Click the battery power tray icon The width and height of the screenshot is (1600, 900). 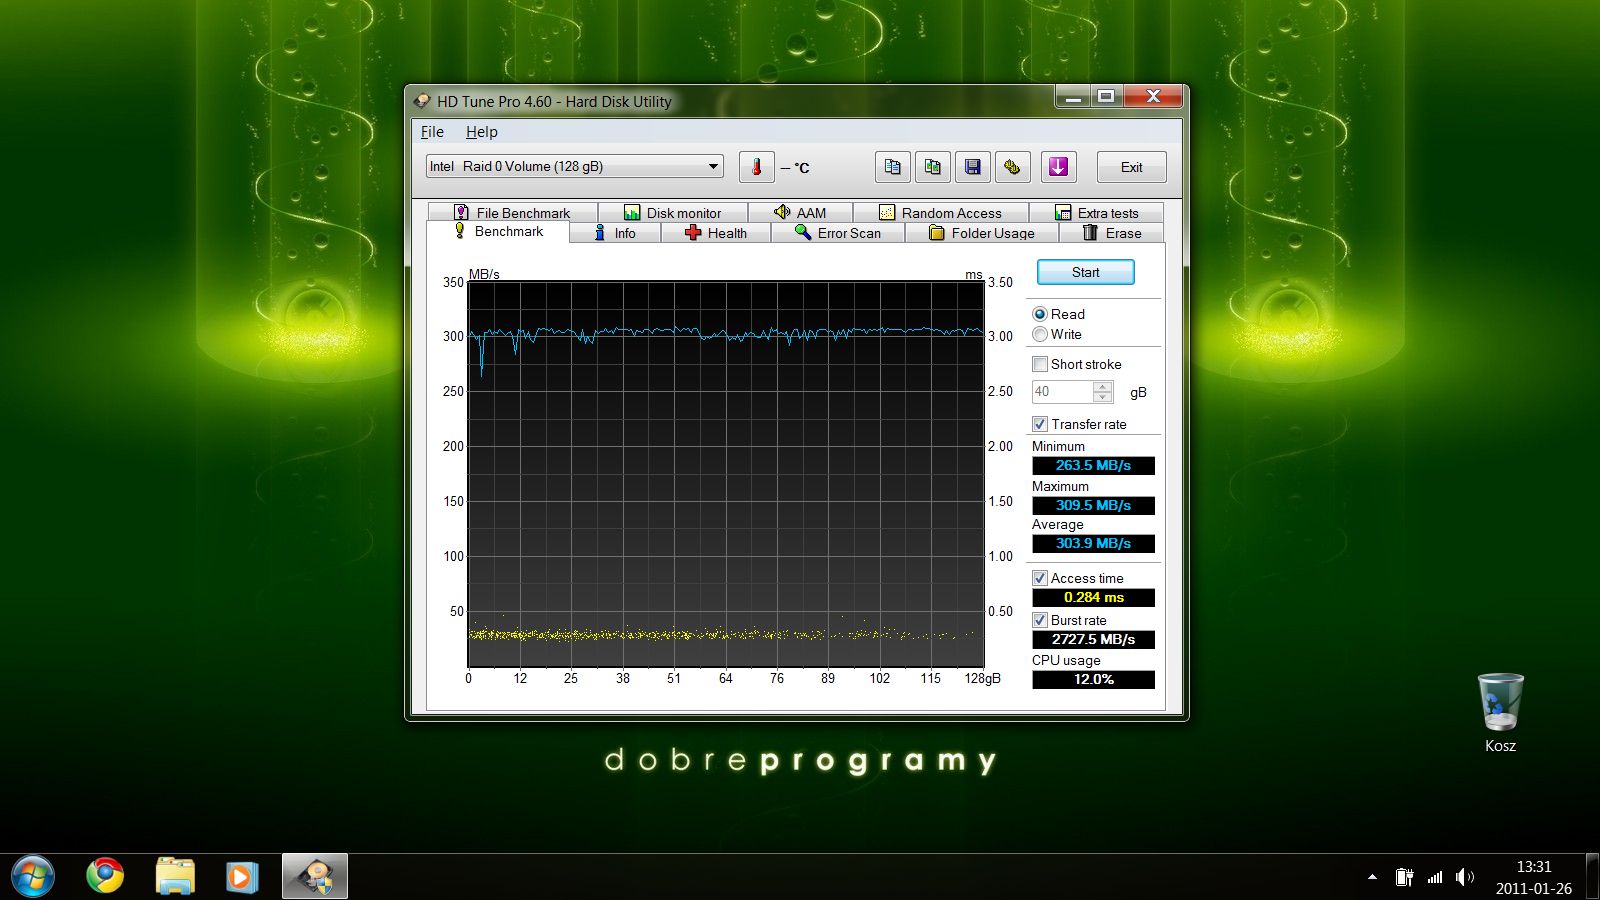(1404, 877)
